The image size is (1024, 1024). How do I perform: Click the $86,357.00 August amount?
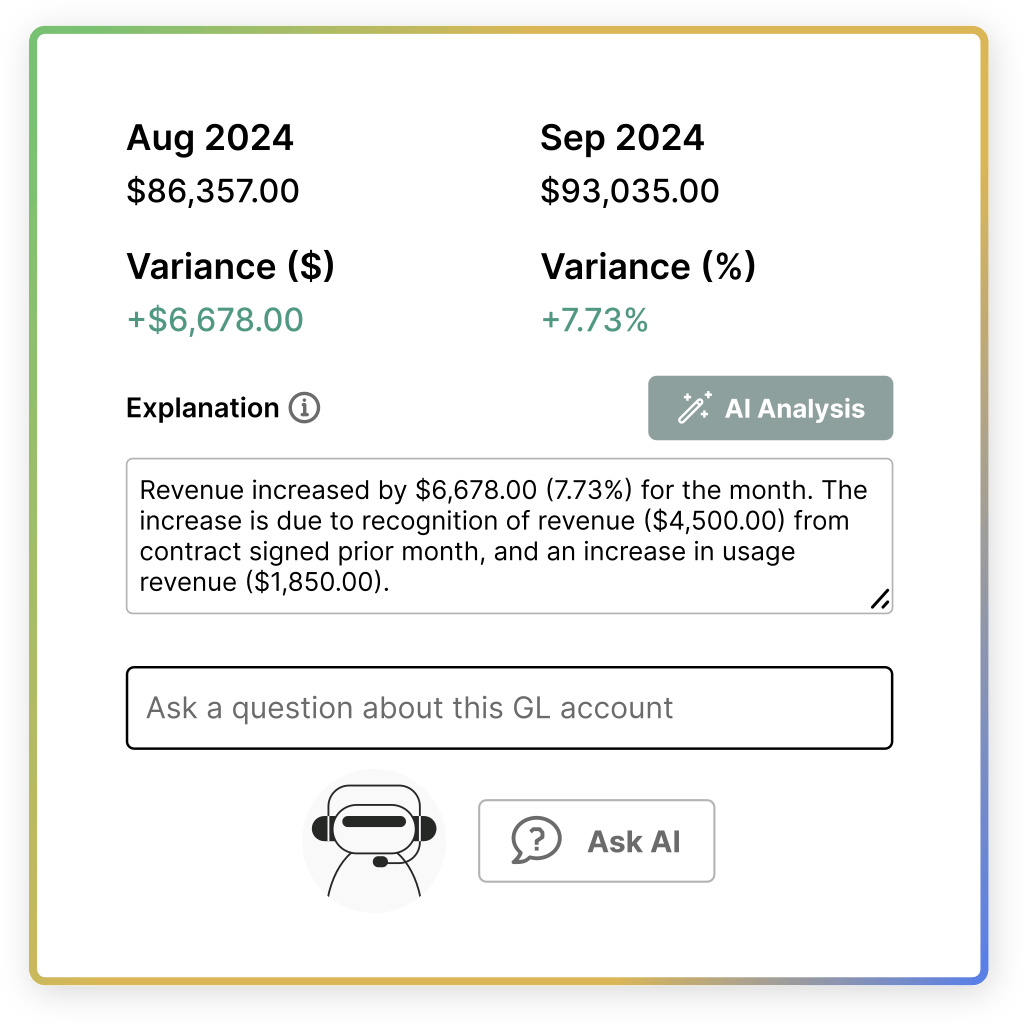tap(213, 191)
